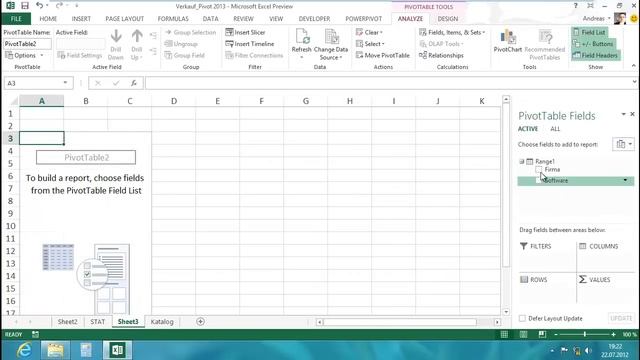The image size is (640, 360).
Task: Check the Software field checkbox
Action: tap(539, 180)
